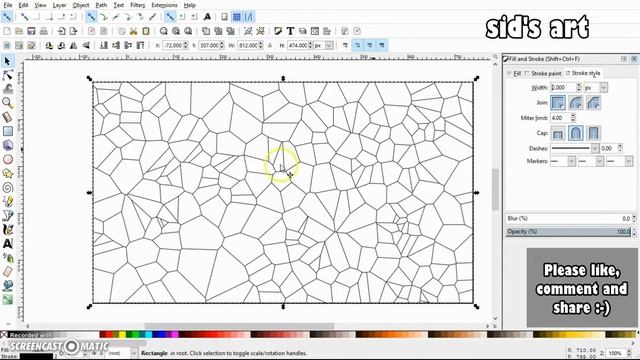Select the Tweak tool
This screenshot has width=640, height=360.
coord(7,89)
